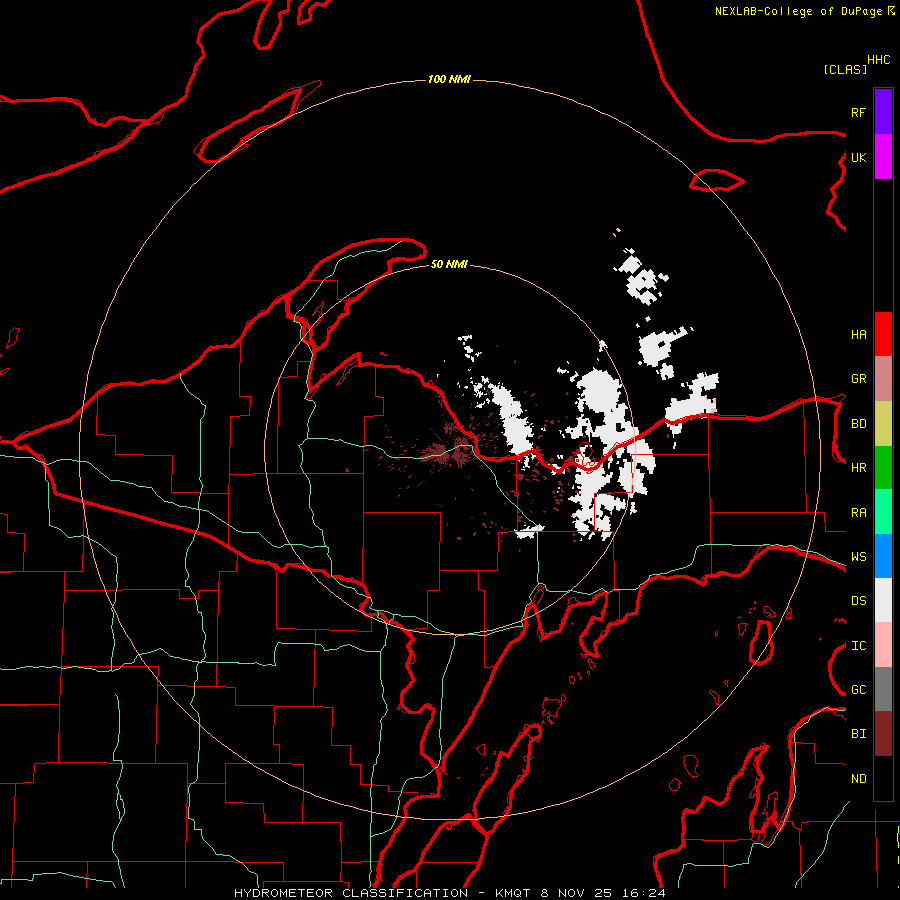
Task: Click the HR legend label
Action: coord(859,468)
